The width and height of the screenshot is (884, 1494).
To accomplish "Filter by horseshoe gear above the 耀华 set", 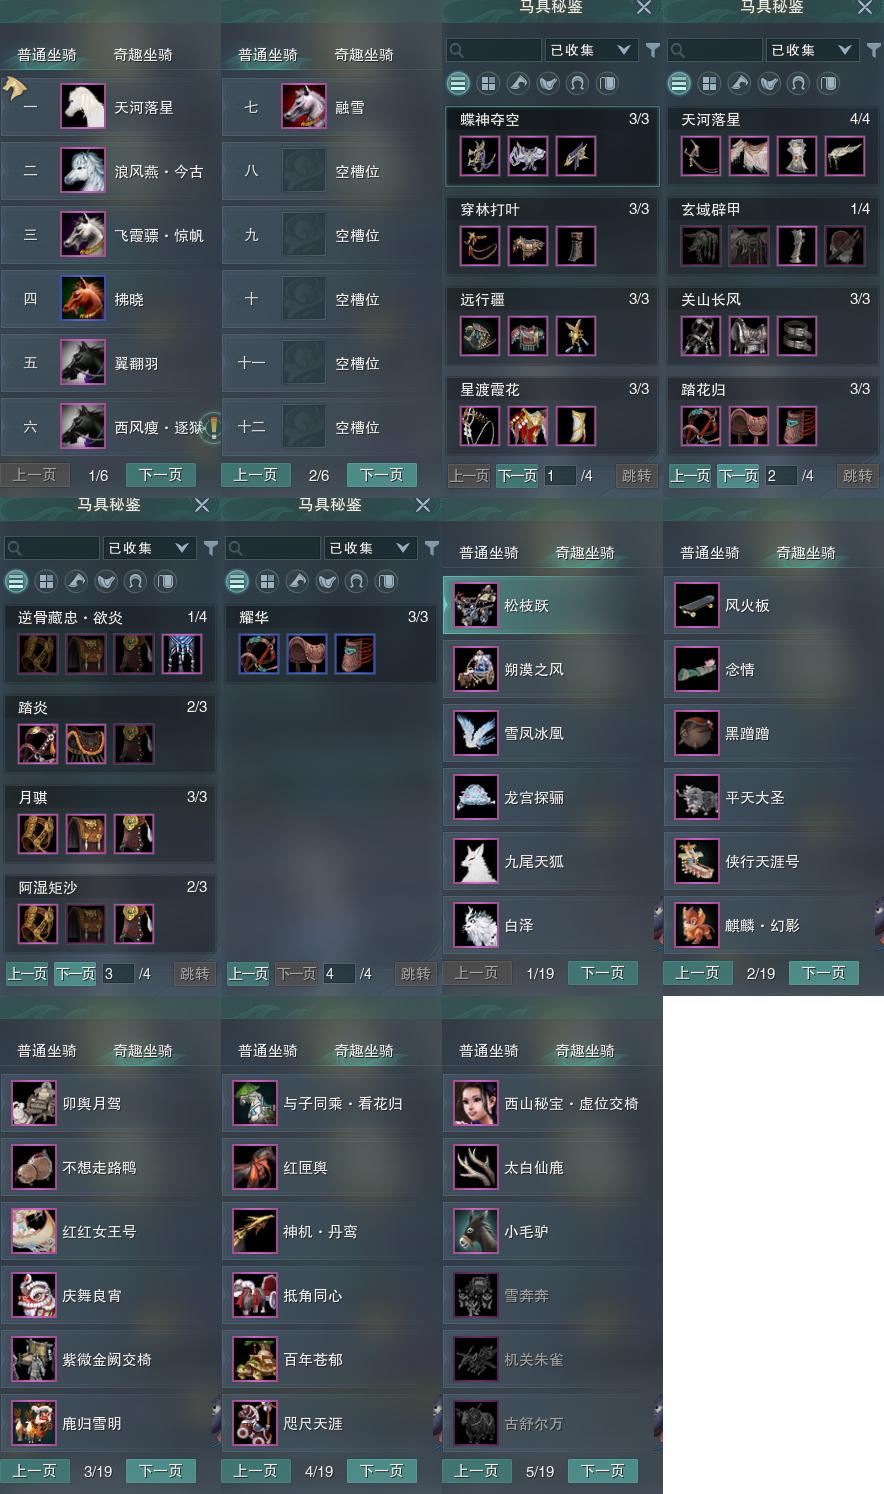I will pyautogui.click(x=357, y=581).
